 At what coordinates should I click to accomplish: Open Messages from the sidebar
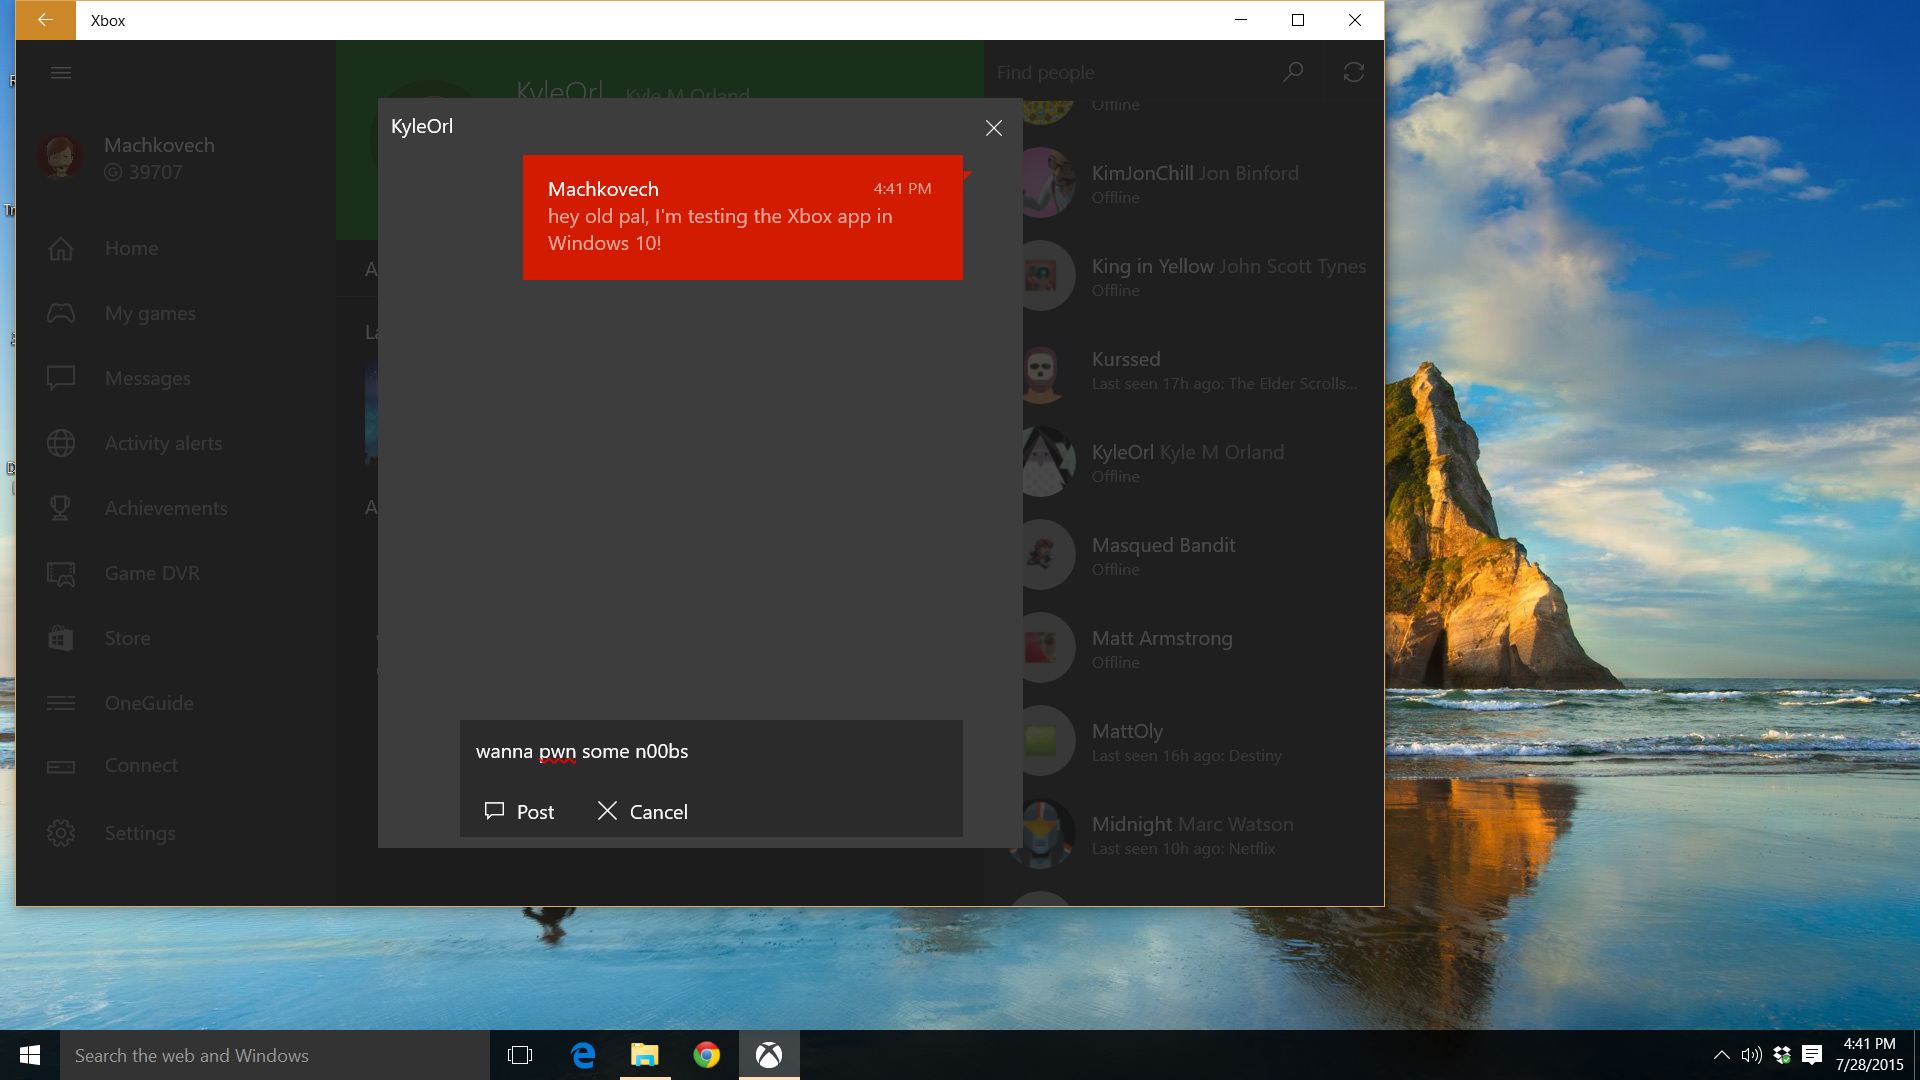(147, 378)
